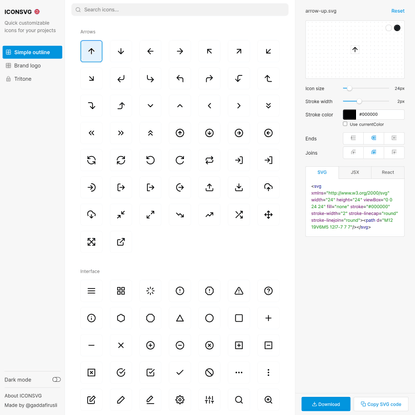Select the arrow-up icon

(x=91, y=51)
